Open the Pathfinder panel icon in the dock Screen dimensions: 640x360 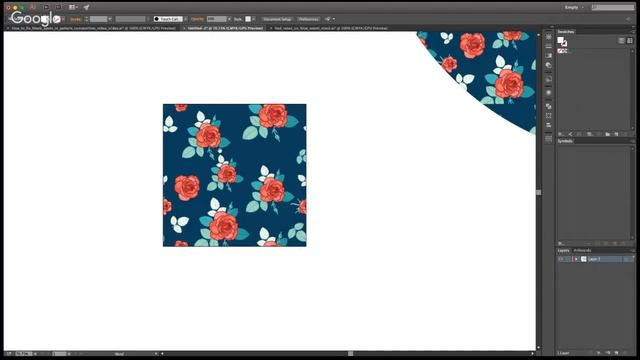click(549, 106)
